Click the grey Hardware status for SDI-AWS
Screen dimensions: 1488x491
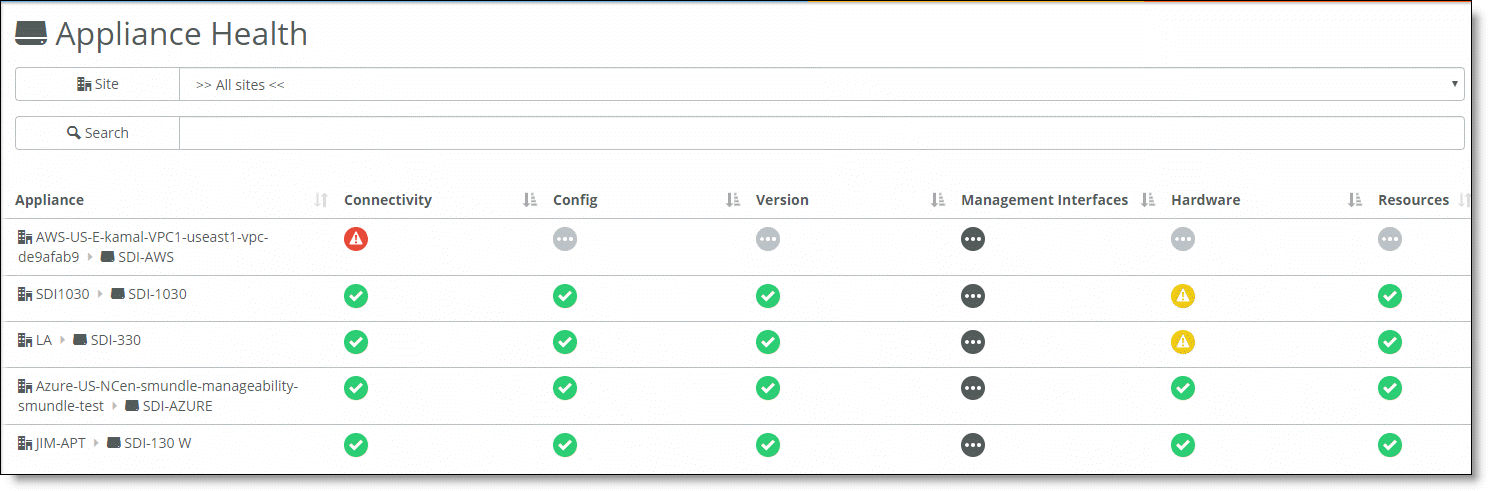tap(1183, 239)
